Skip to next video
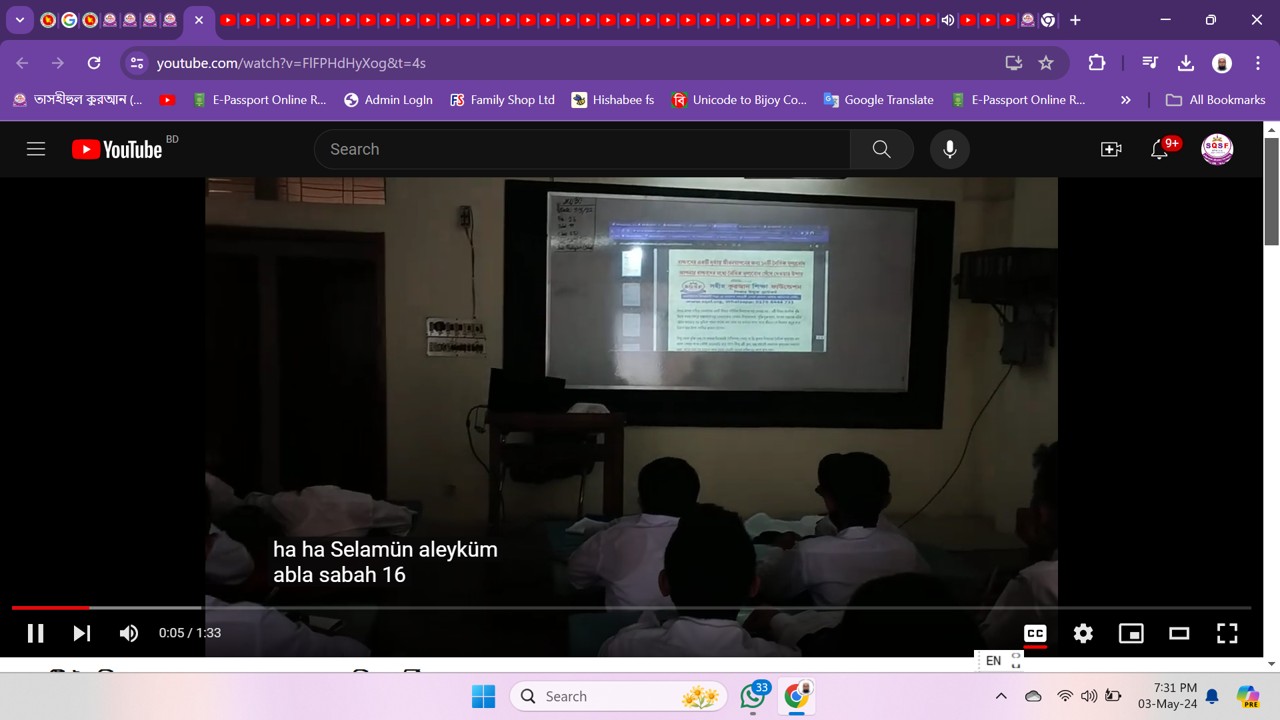 pos(82,633)
